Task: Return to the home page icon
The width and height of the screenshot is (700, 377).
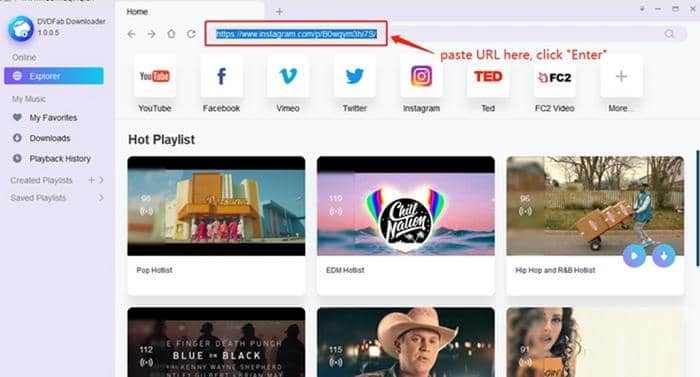Action: point(171,34)
